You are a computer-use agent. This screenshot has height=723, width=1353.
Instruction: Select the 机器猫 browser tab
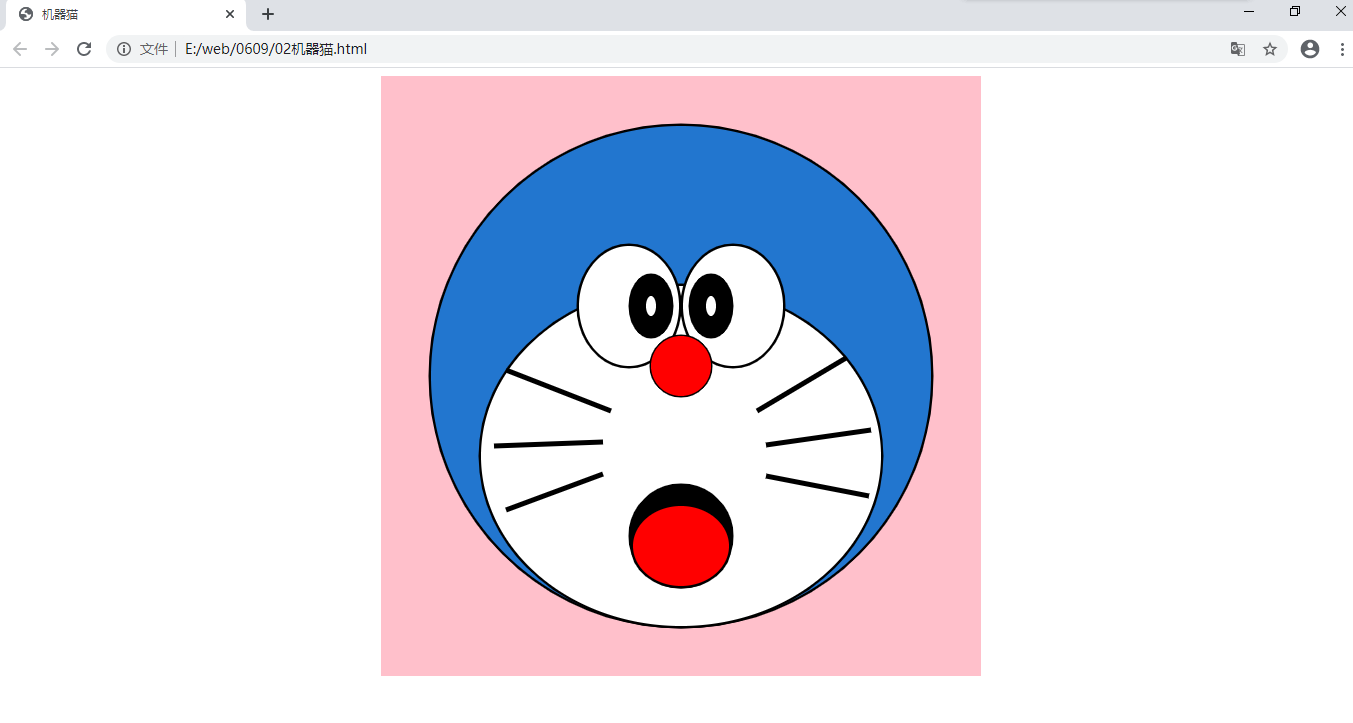tap(124, 15)
